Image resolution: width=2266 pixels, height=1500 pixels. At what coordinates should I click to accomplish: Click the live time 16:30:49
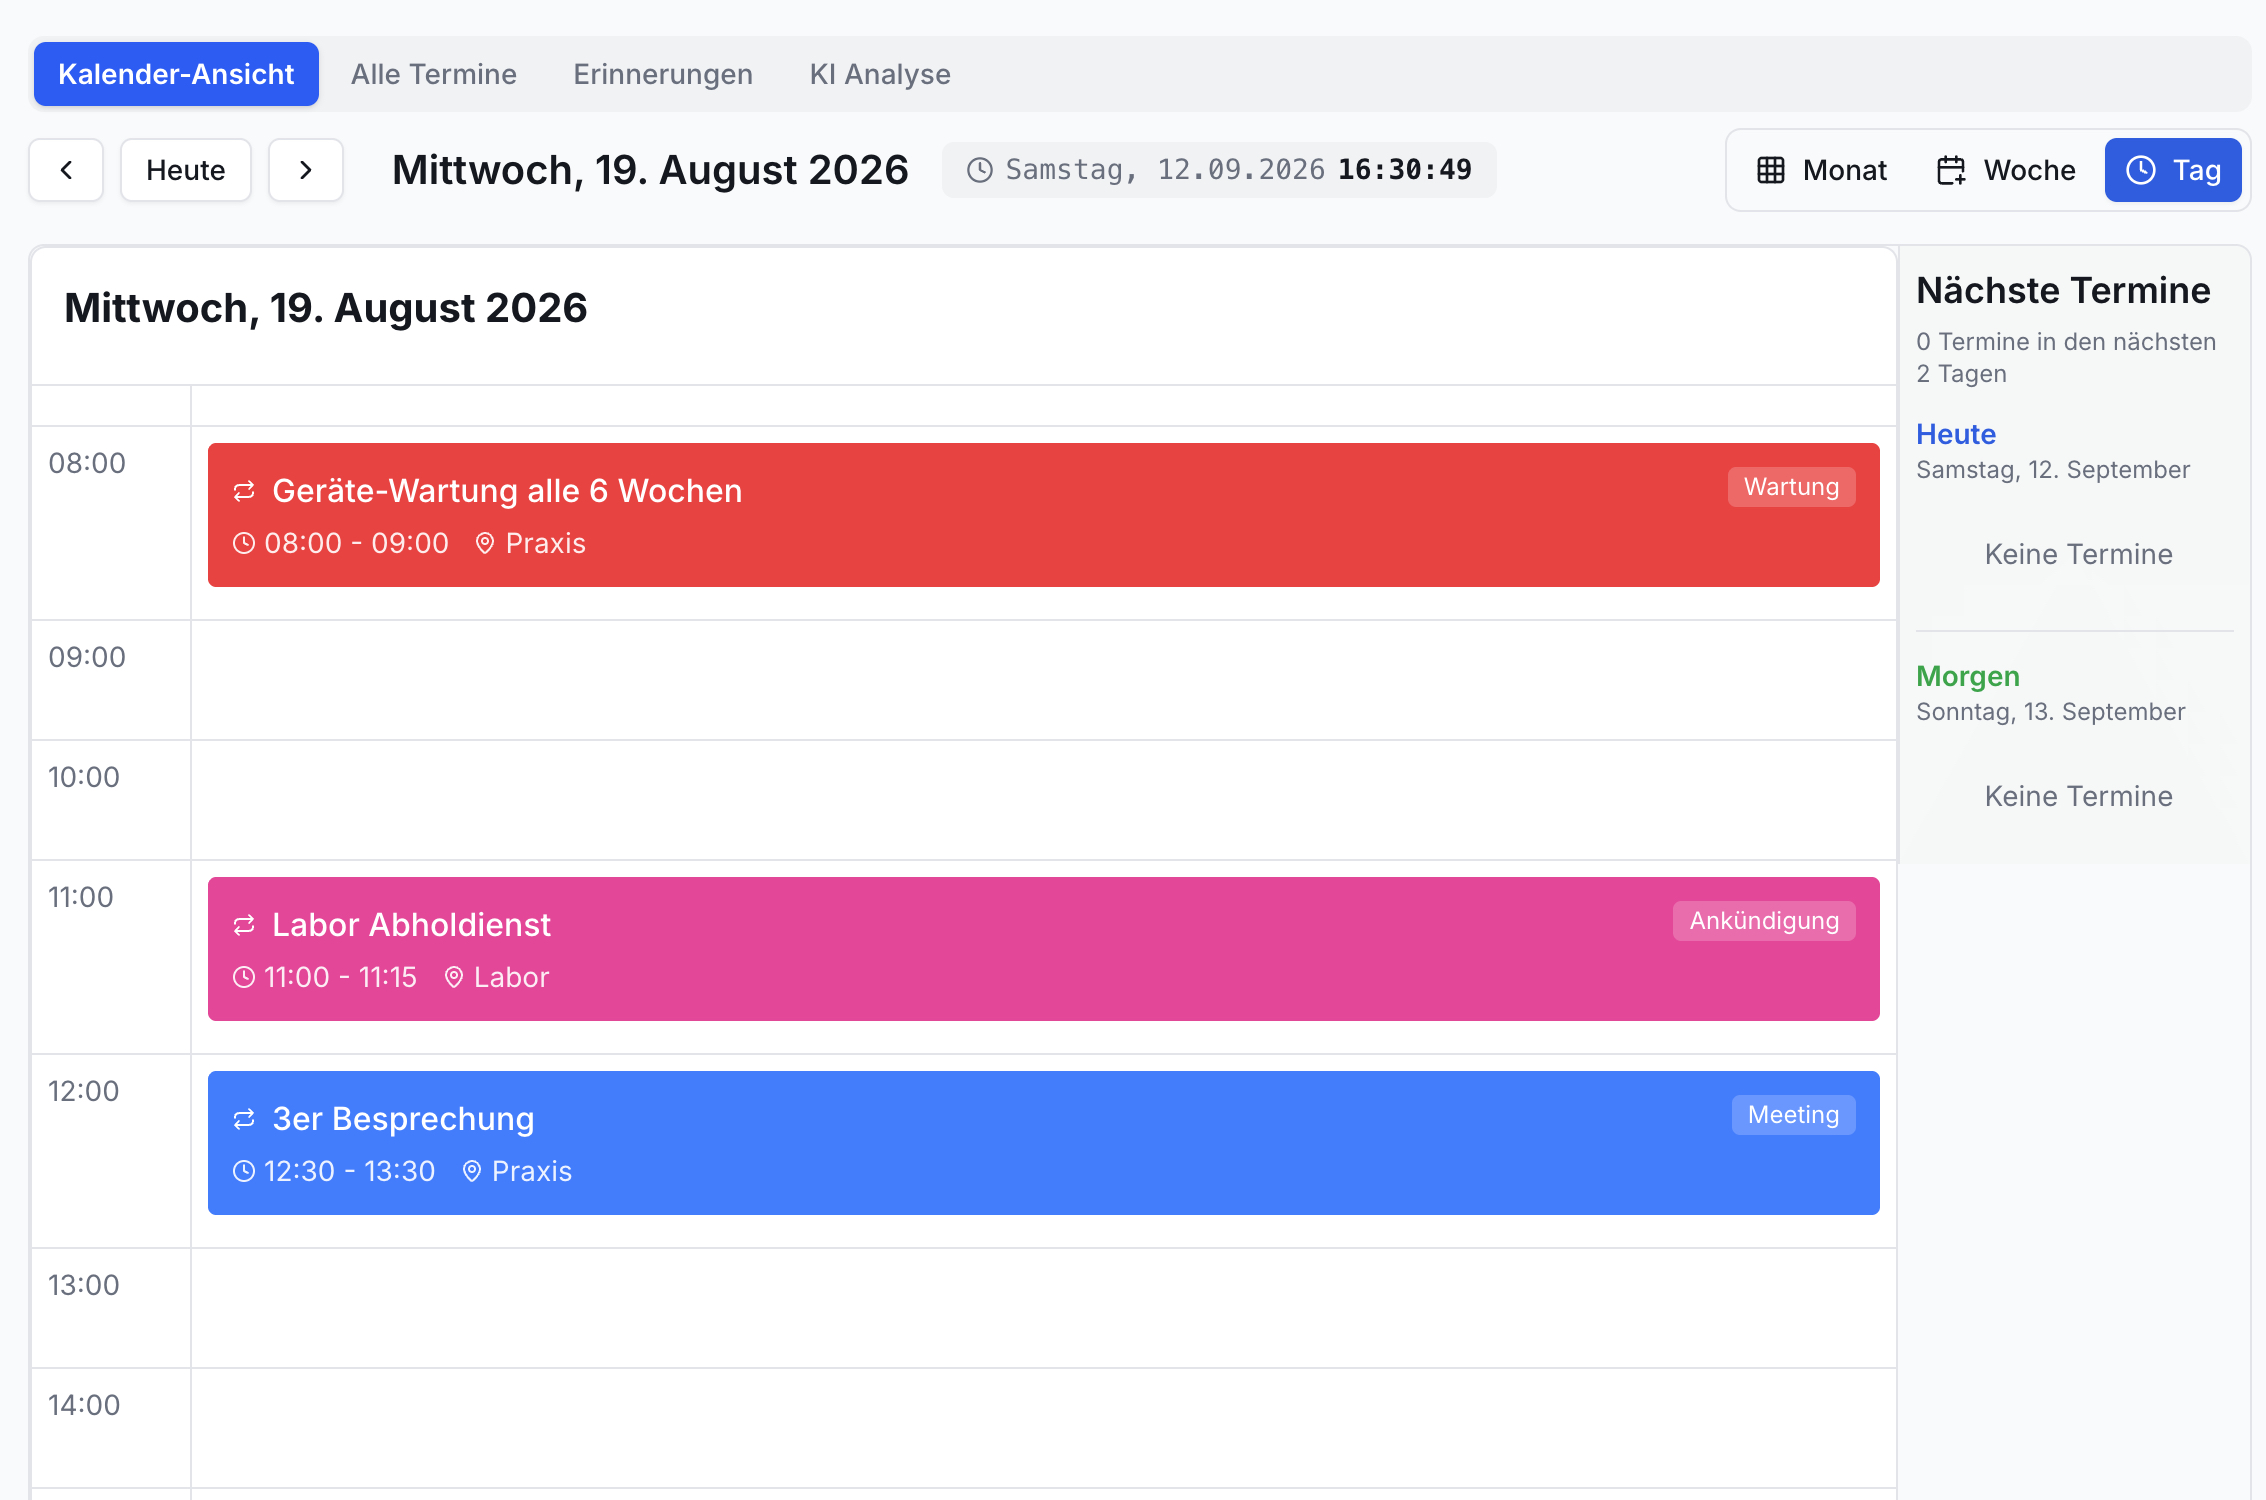pos(1405,170)
